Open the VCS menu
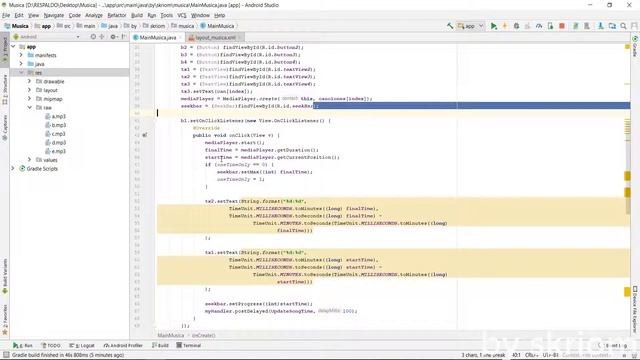 (182, 15)
